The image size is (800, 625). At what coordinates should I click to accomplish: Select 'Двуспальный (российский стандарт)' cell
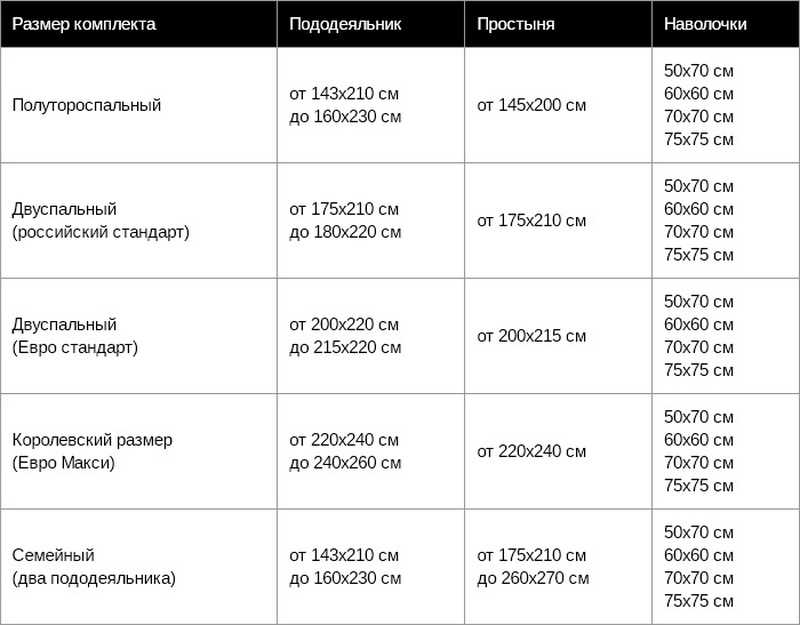point(101,220)
